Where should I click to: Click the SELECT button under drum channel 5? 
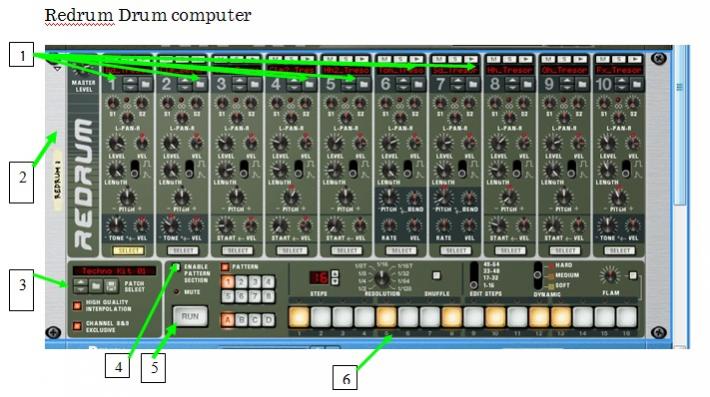[346, 250]
